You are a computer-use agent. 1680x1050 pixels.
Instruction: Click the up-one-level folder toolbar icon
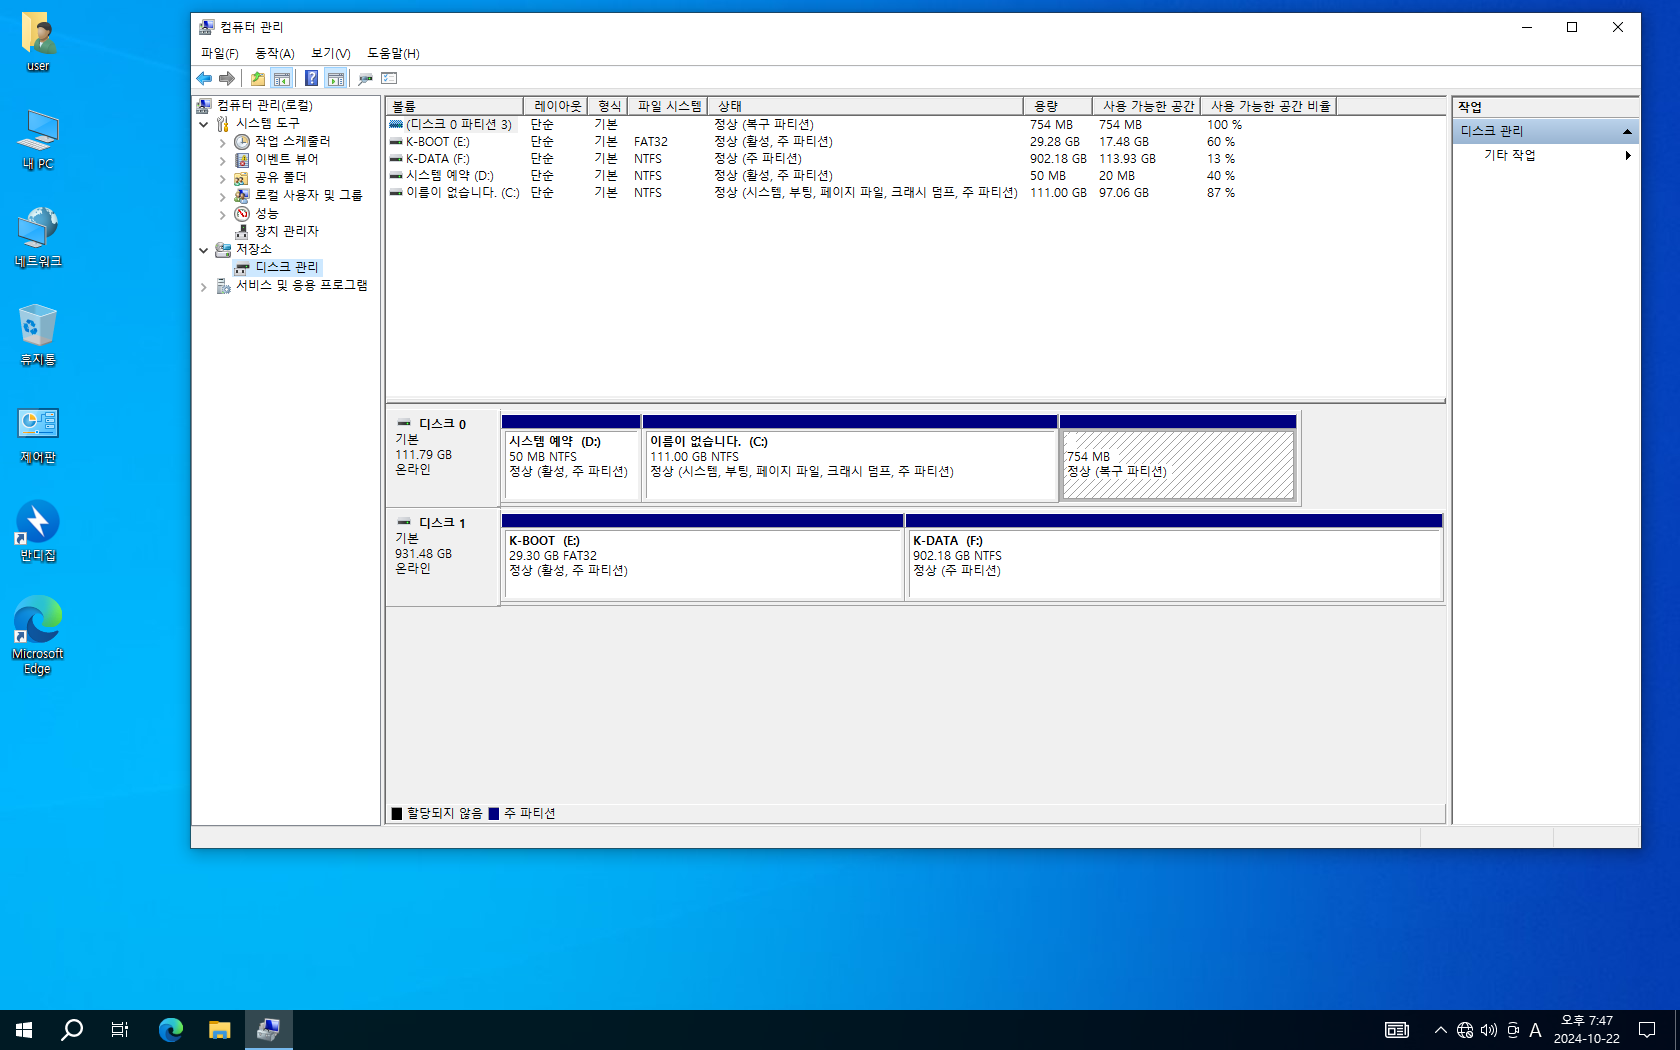coord(258,78)
